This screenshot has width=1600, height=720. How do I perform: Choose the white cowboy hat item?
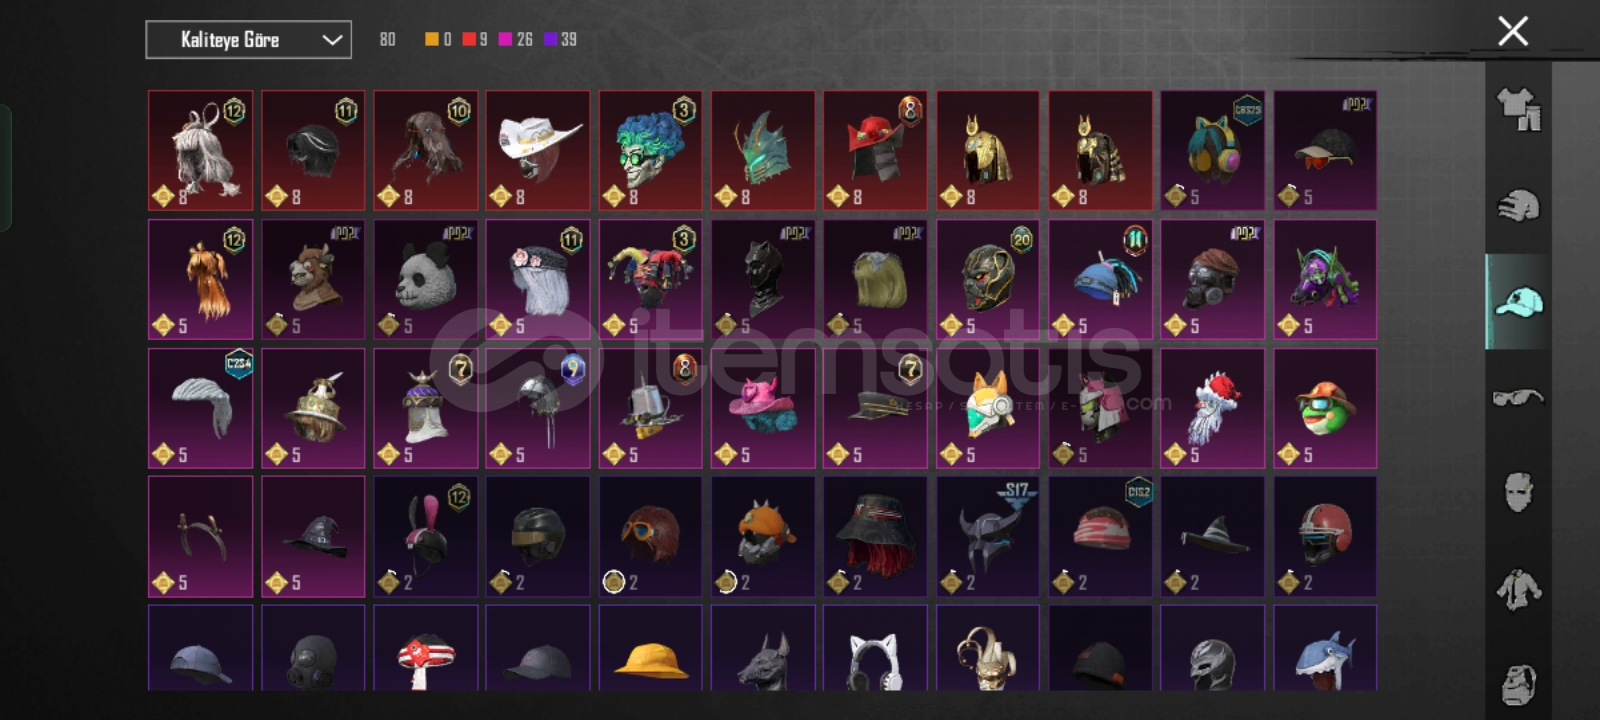(x=538, y=151)
